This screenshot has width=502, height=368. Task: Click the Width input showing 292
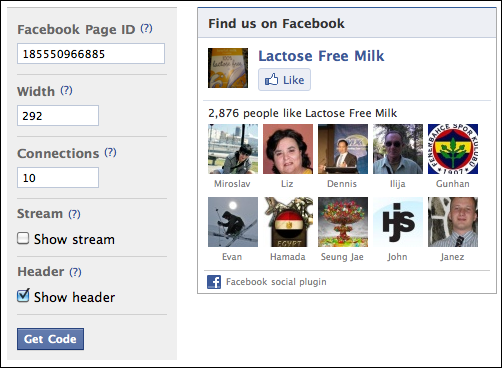point(58,116)
